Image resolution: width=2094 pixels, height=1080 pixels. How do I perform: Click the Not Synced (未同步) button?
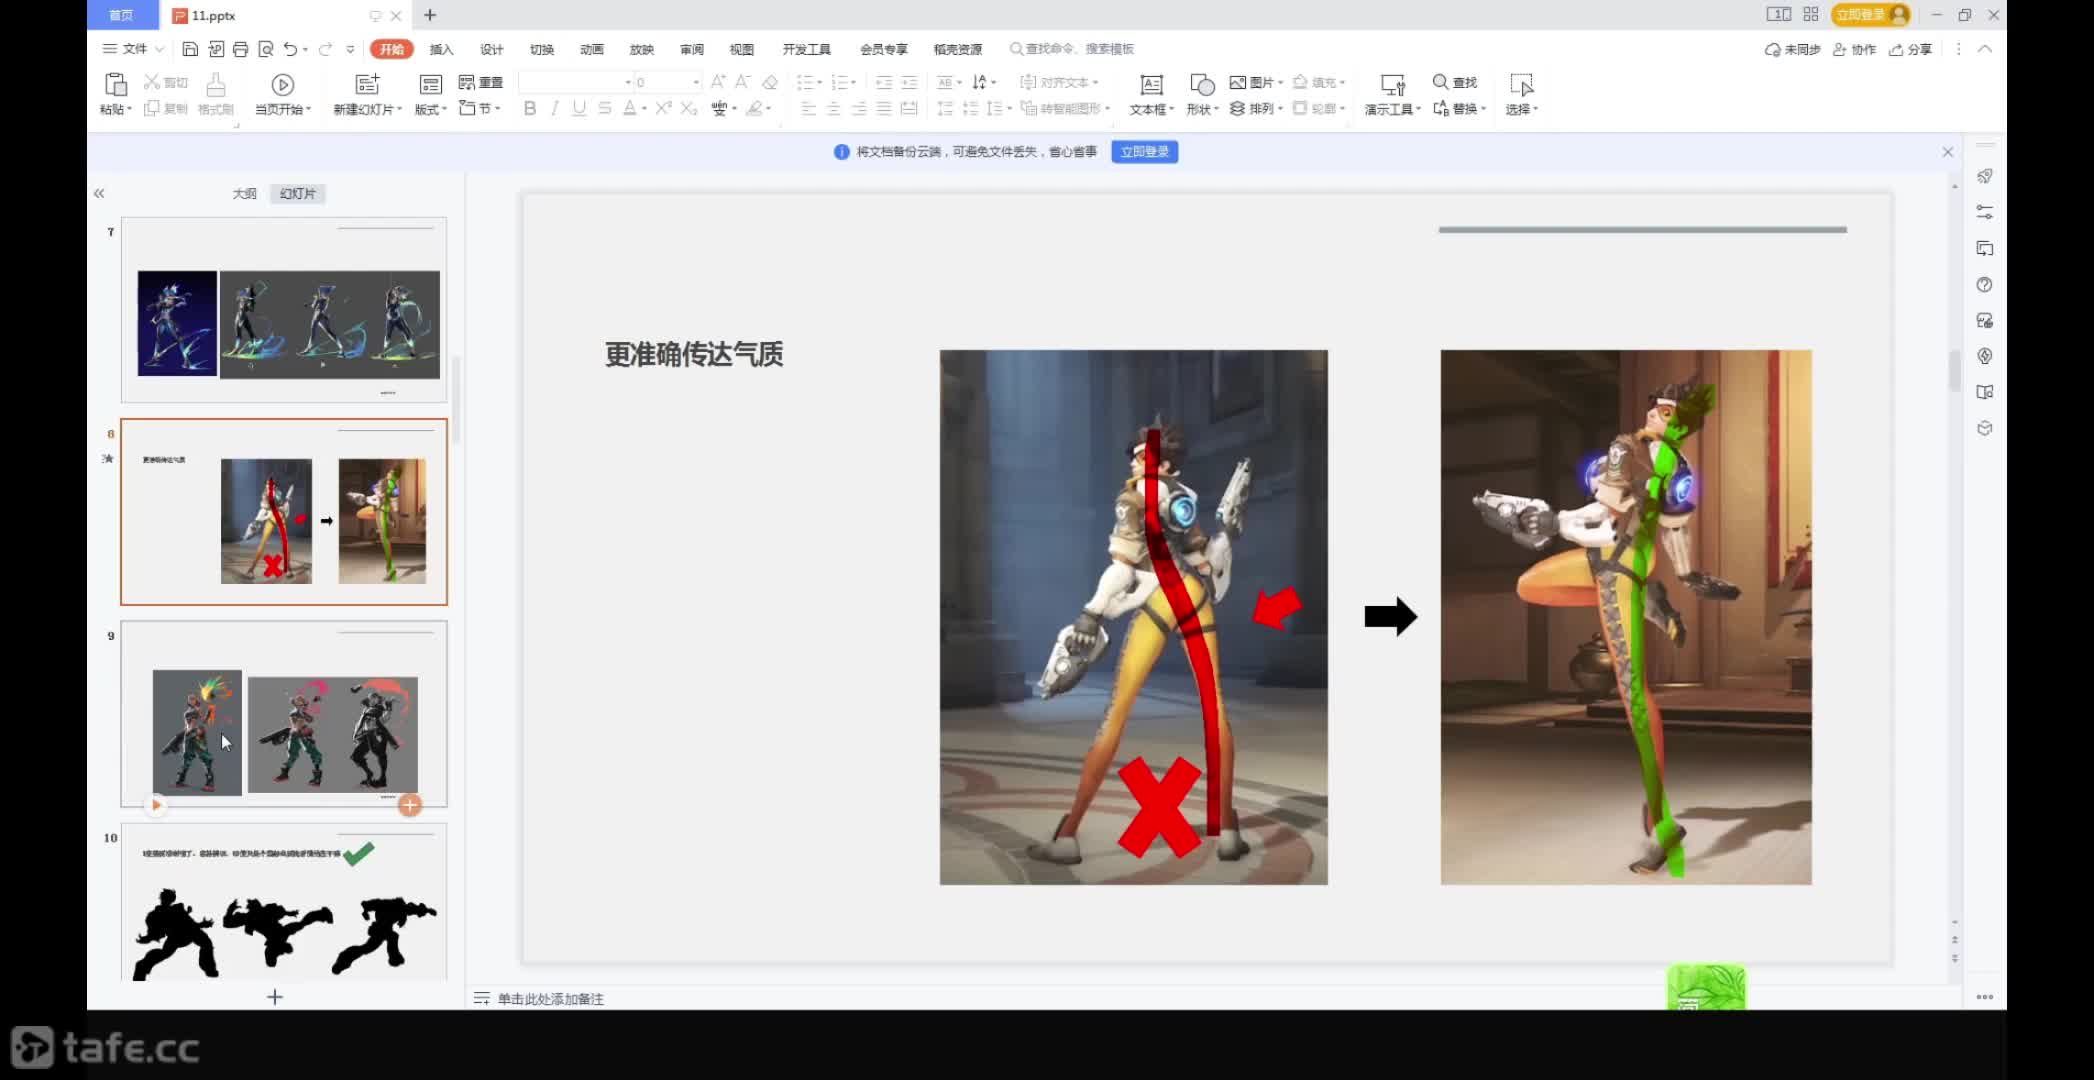click(1792, 49)
